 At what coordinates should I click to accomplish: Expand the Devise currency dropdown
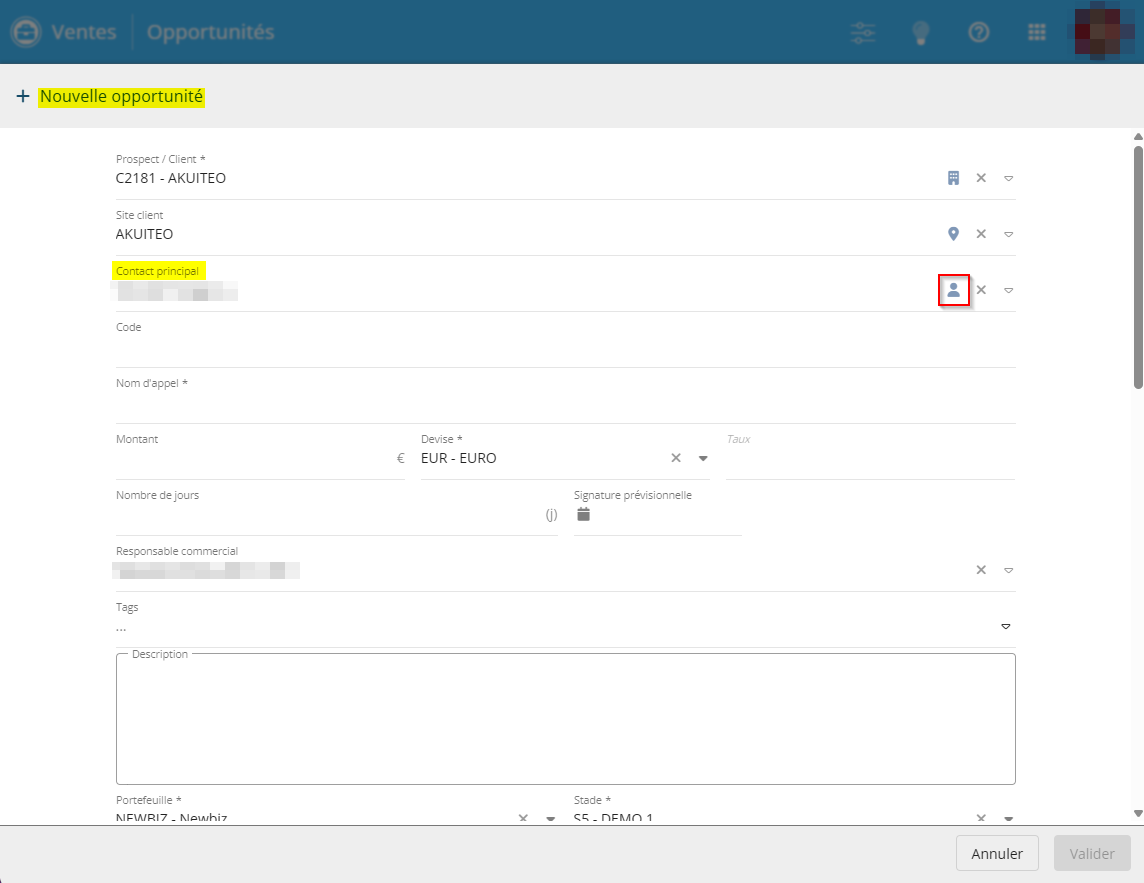point(703,458)
